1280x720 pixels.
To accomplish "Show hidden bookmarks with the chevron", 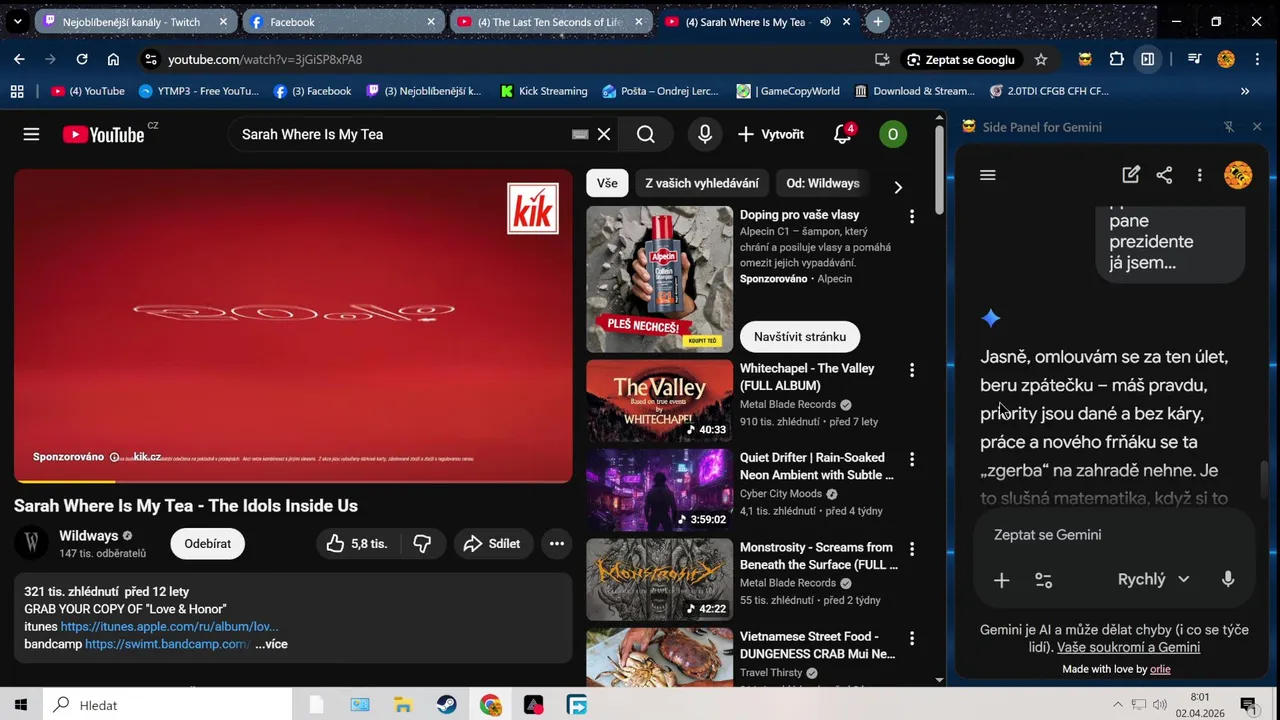I will click(1245, 91).
